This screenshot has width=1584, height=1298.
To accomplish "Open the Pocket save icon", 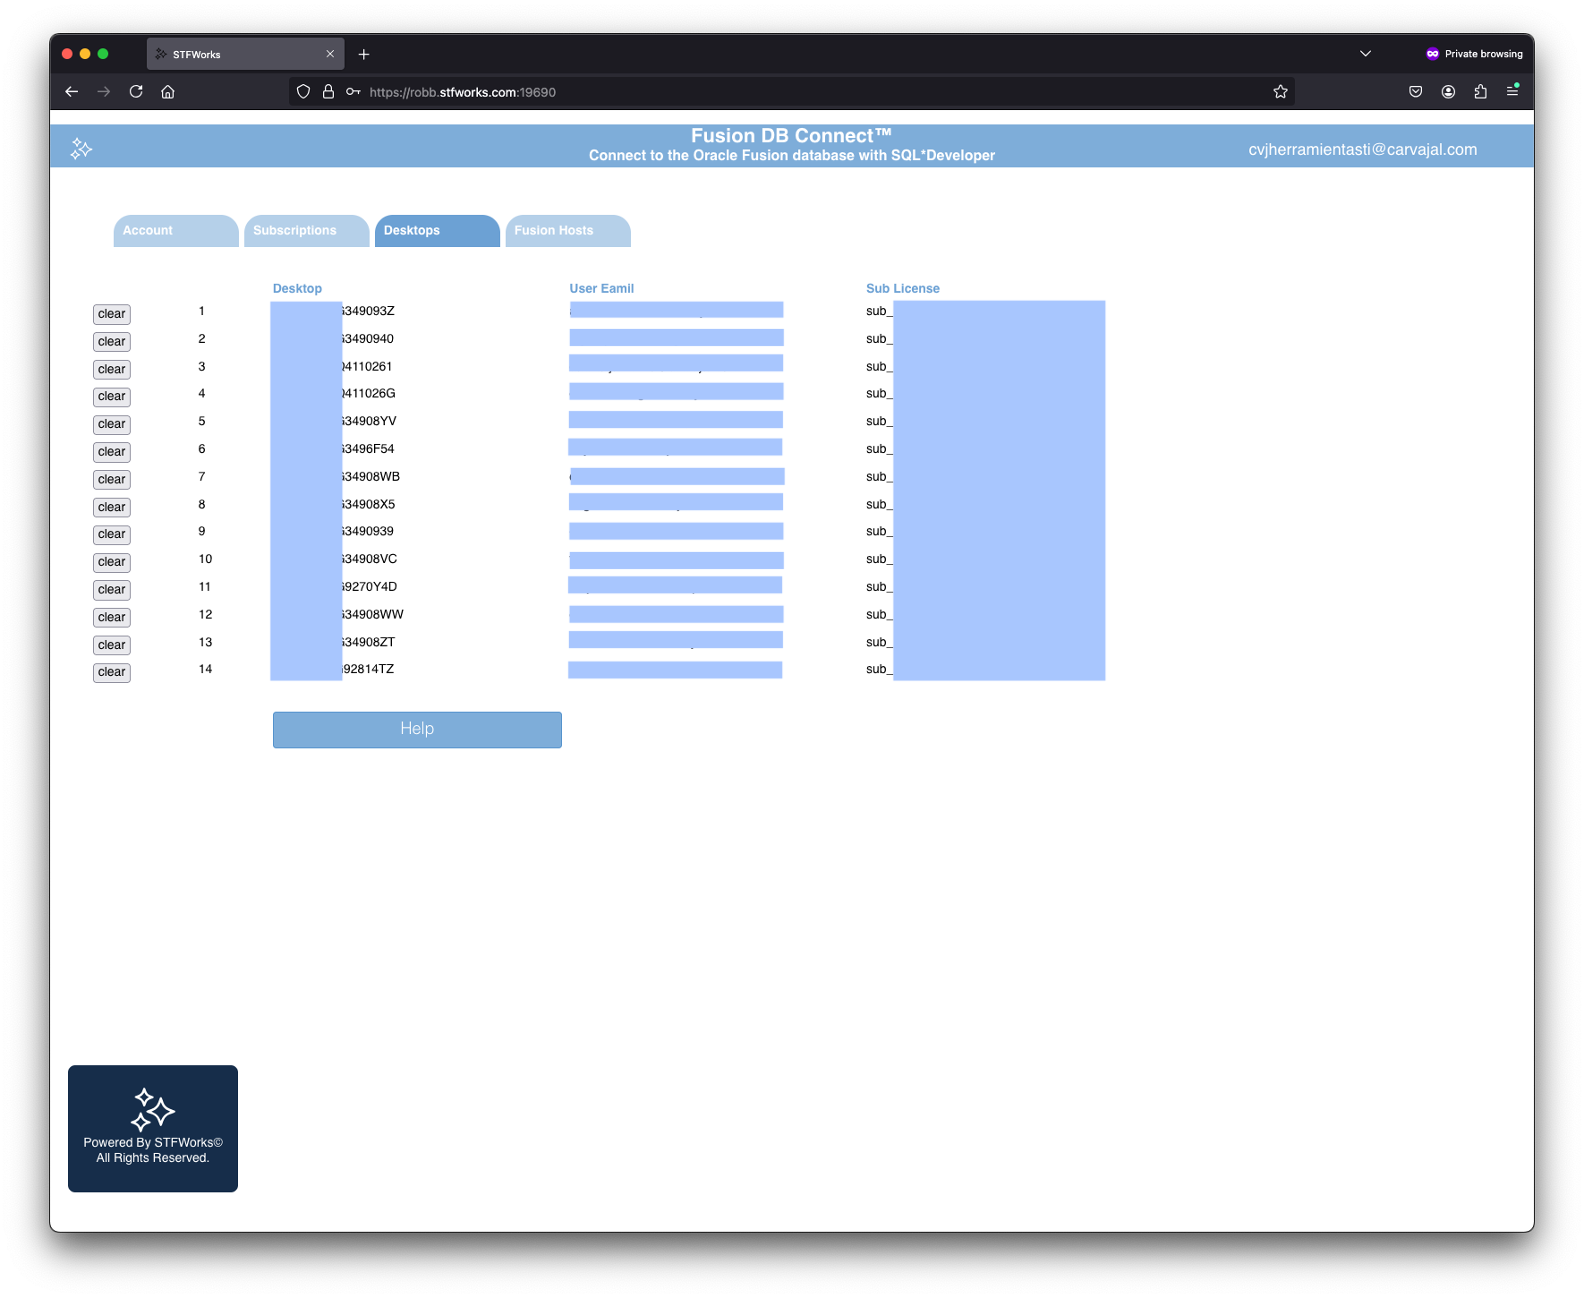I will tap(1415, 92).
